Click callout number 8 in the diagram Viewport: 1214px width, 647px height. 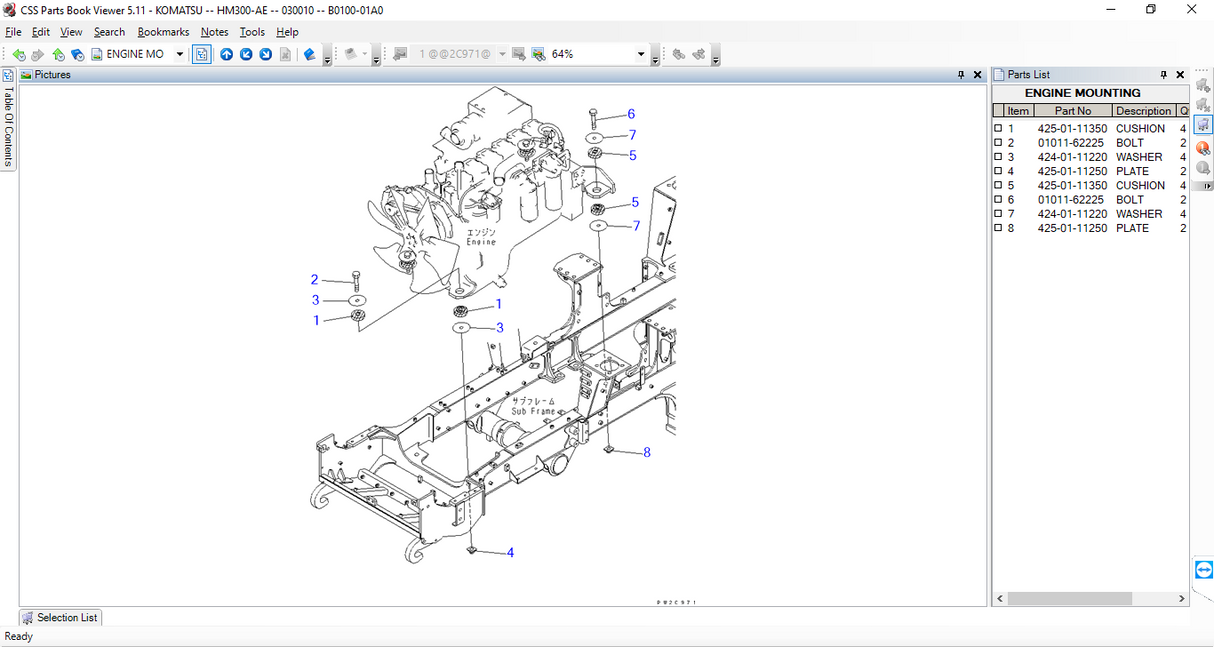(x=647, y=452)
